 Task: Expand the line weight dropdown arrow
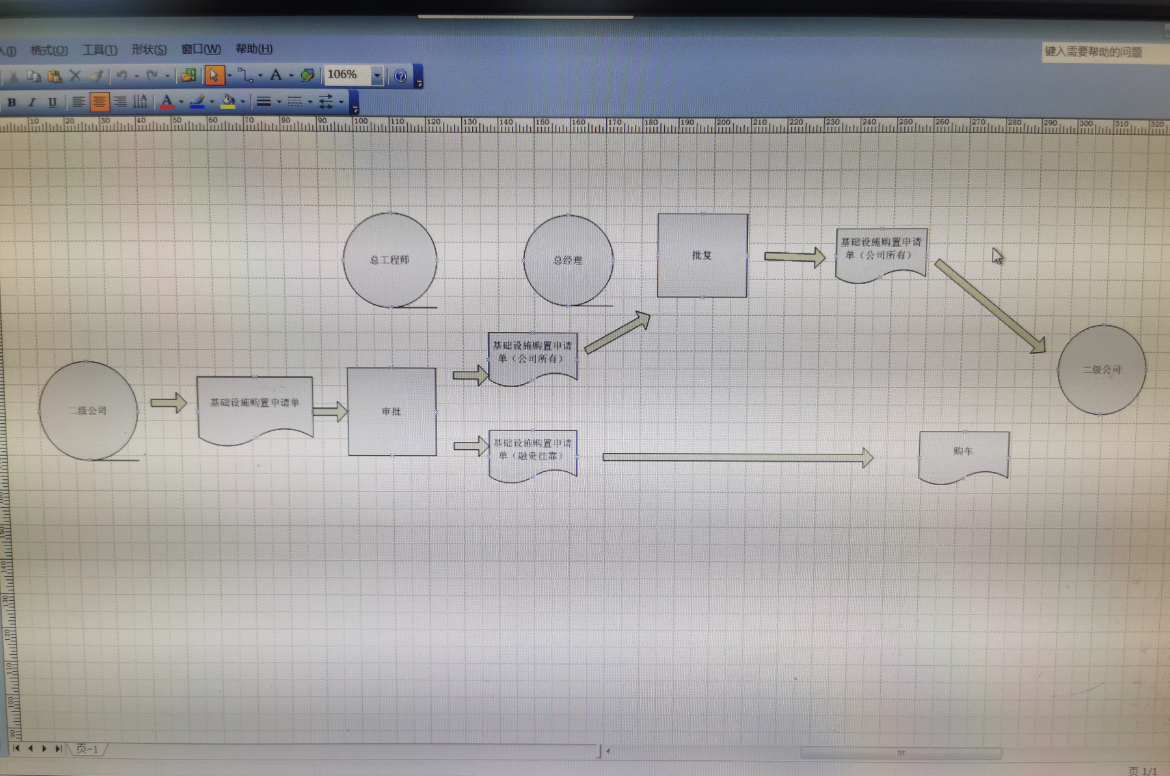point(279,102)
